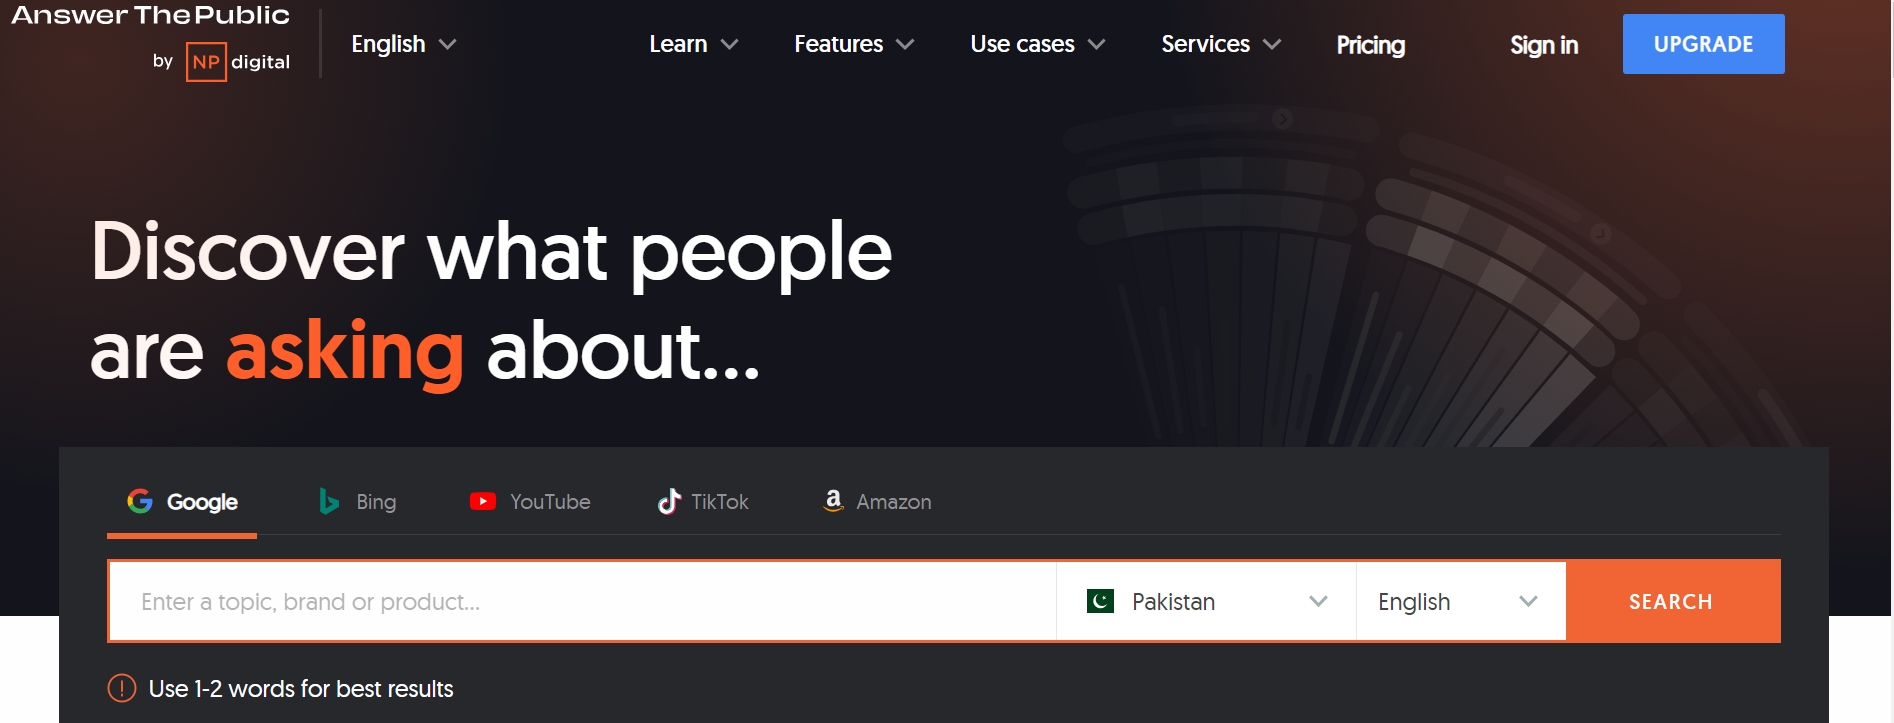Open the Pakistan country dropdown
1894x723 pixels.
click(1206, 601)
